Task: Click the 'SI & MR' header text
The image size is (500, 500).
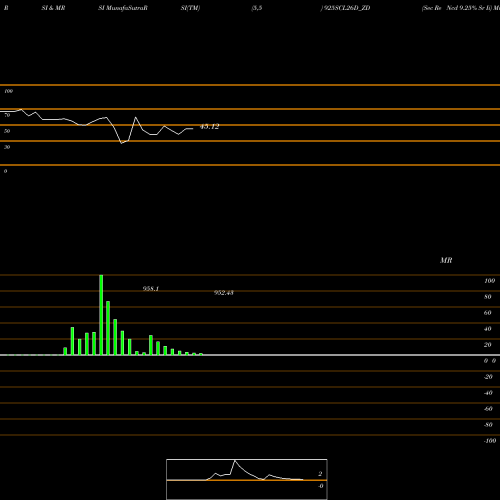Action: (x=53, y=8)
